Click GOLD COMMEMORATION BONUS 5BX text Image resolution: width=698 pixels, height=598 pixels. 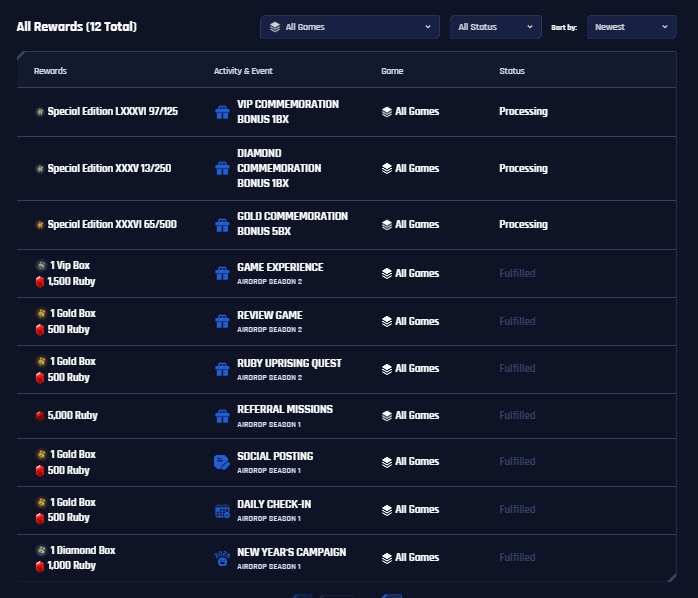(292, 224)
